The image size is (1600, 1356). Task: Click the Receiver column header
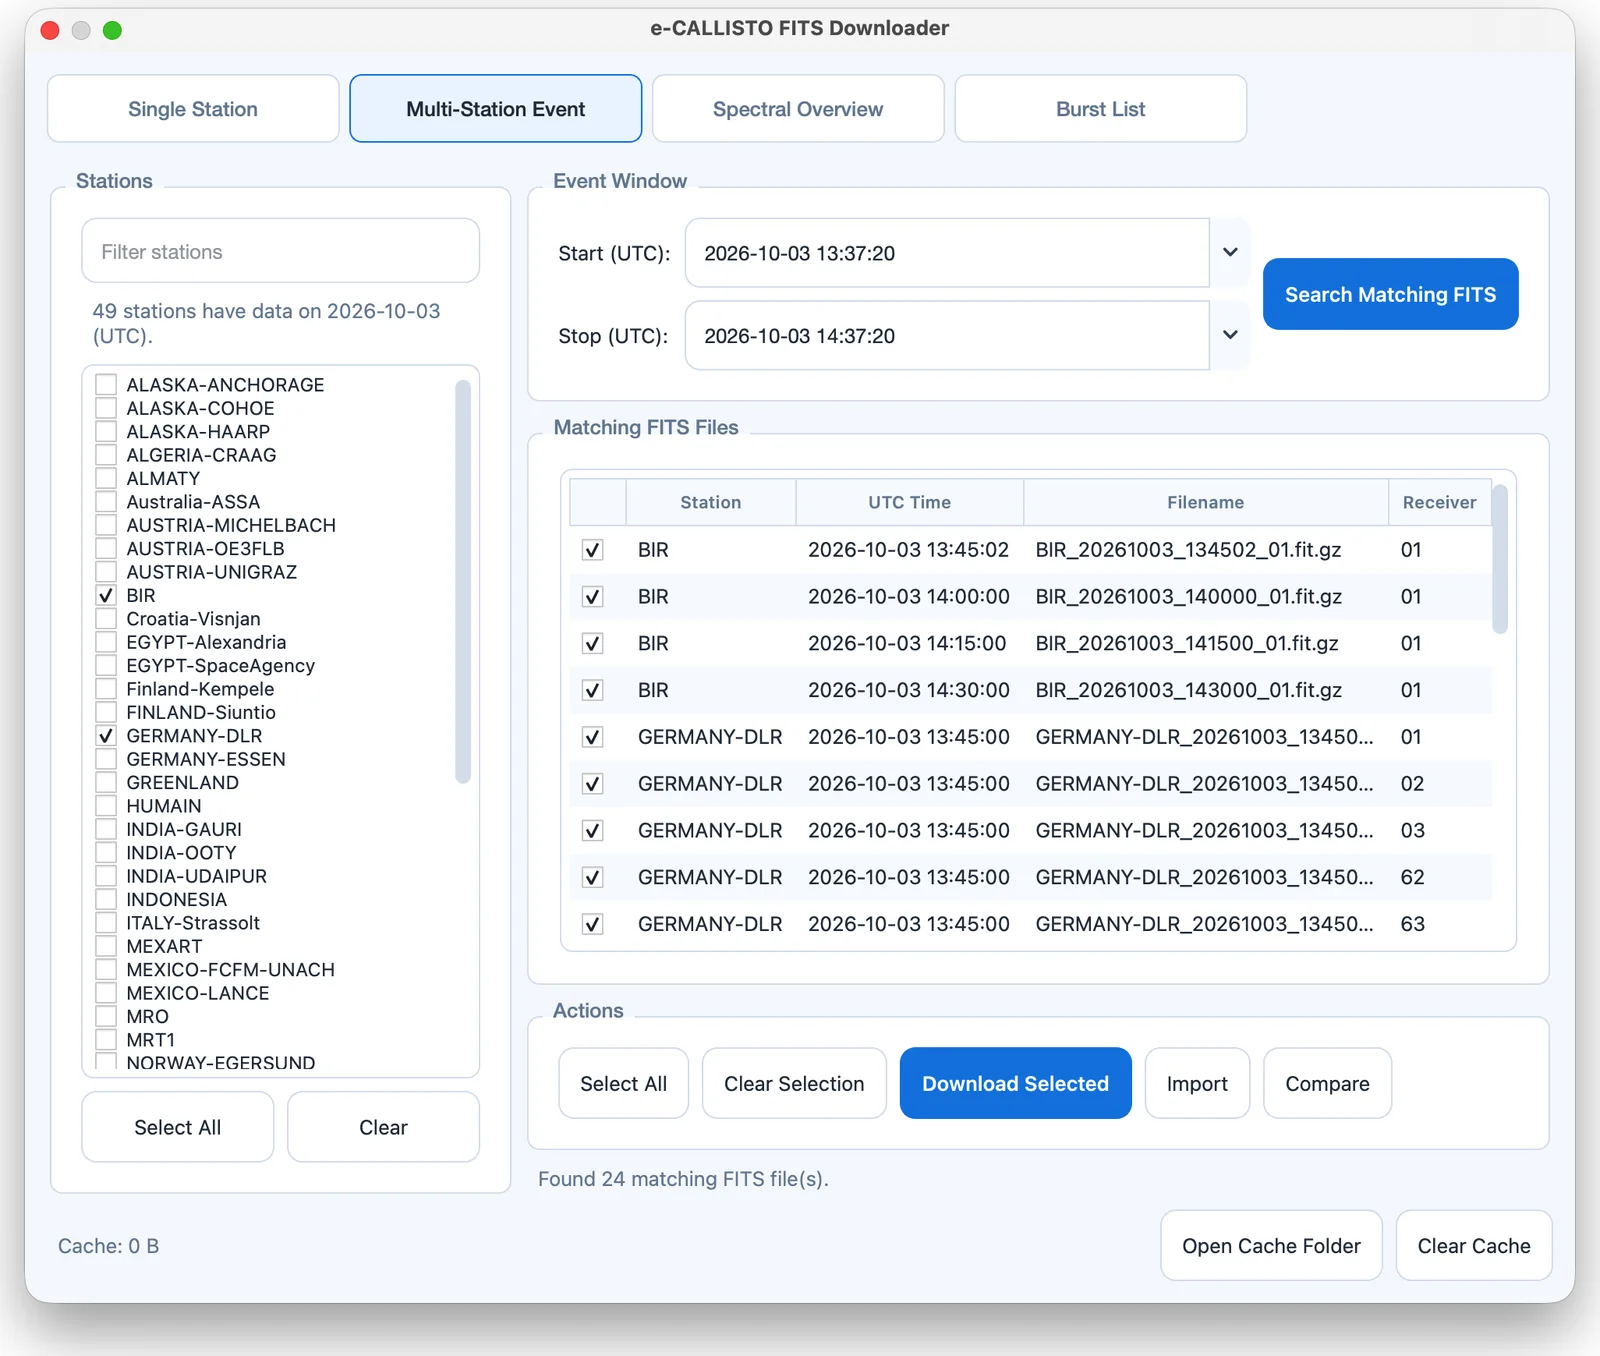pos(1440,502)
